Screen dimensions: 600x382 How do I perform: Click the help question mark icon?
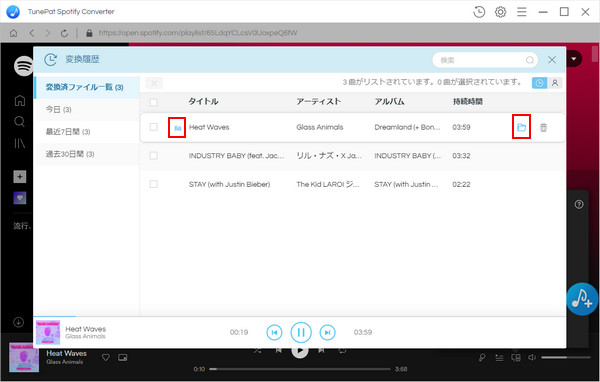tap(579, 204)
